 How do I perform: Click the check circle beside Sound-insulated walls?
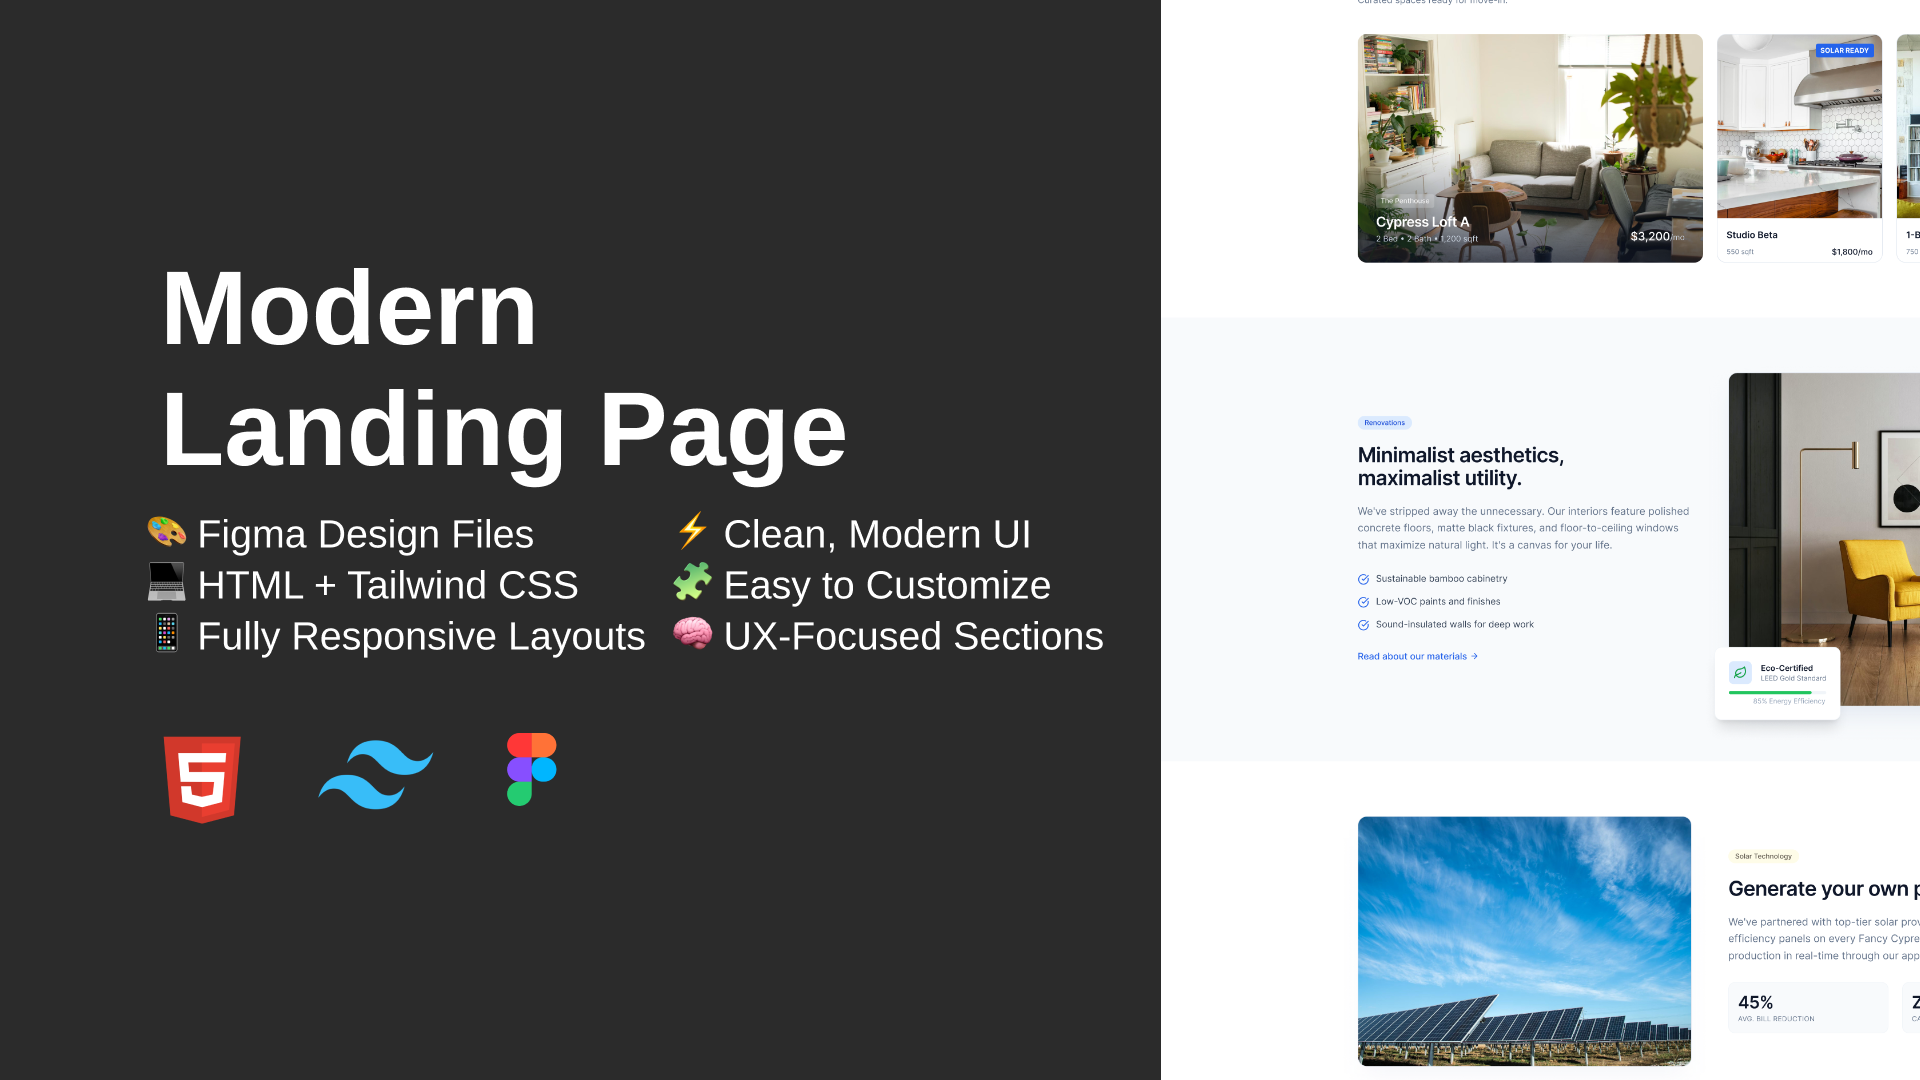tap(1363, 626)
